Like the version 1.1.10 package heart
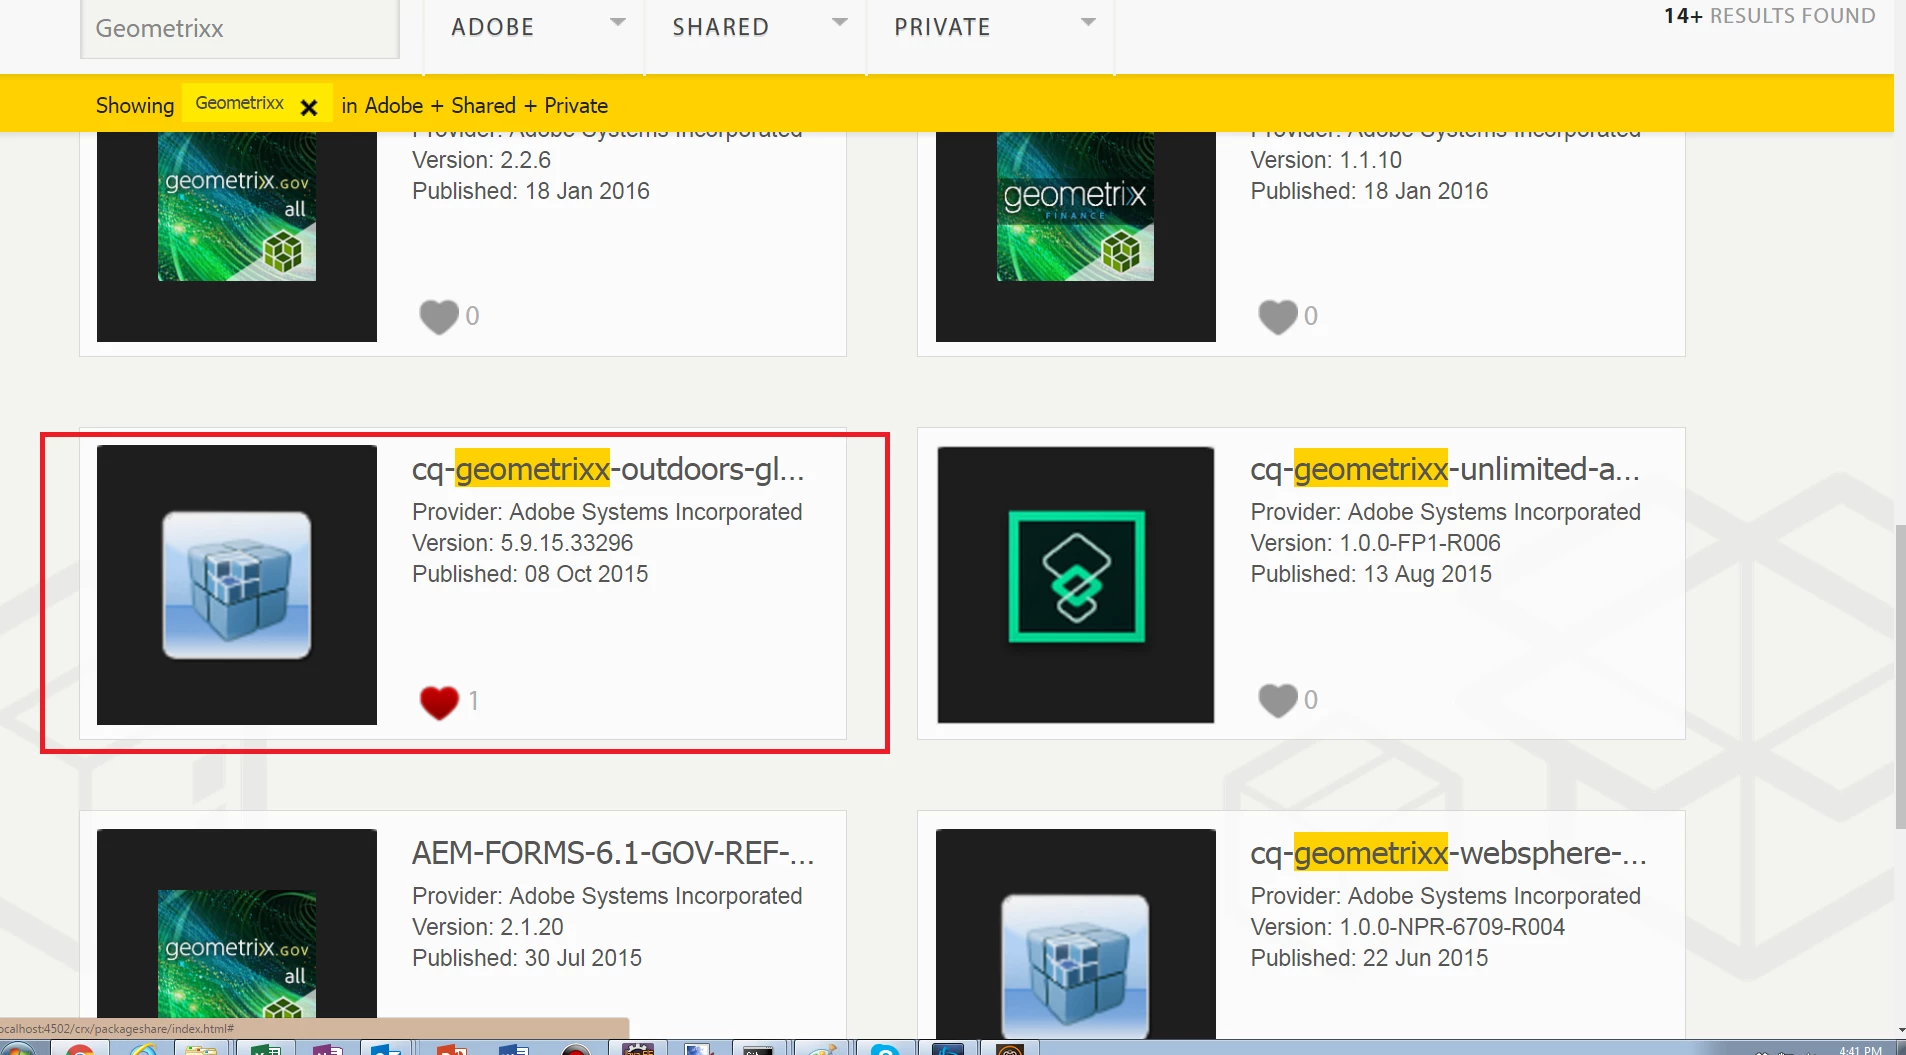 1277,317
